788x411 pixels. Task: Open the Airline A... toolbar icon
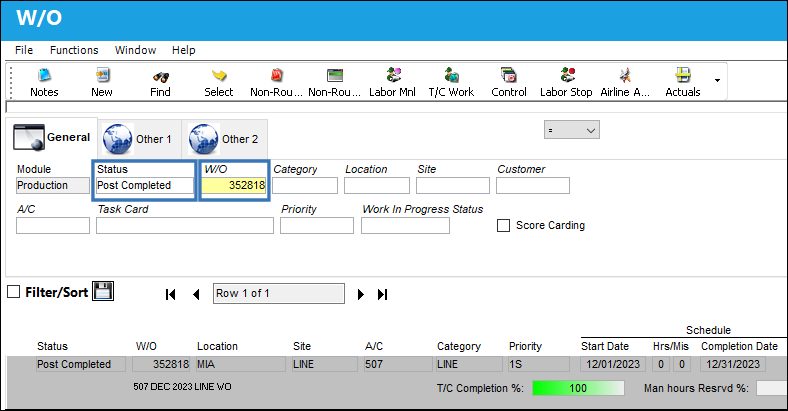point(625,75)
